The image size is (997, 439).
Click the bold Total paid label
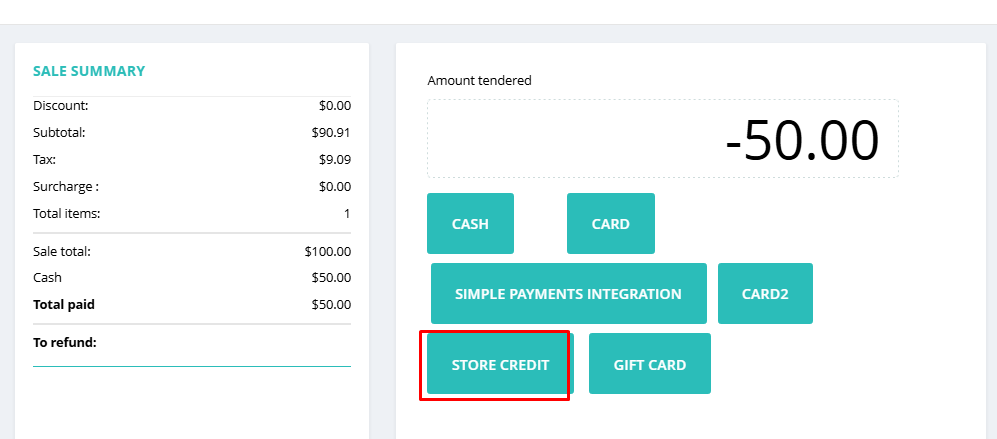(64, 305)
